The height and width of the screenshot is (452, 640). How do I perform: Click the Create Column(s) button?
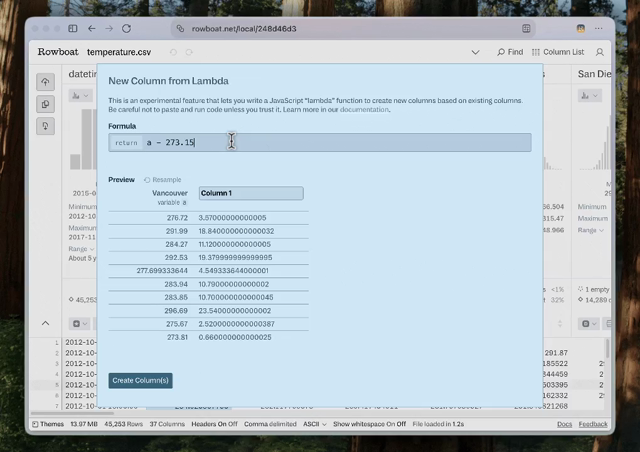pos(140,381)
